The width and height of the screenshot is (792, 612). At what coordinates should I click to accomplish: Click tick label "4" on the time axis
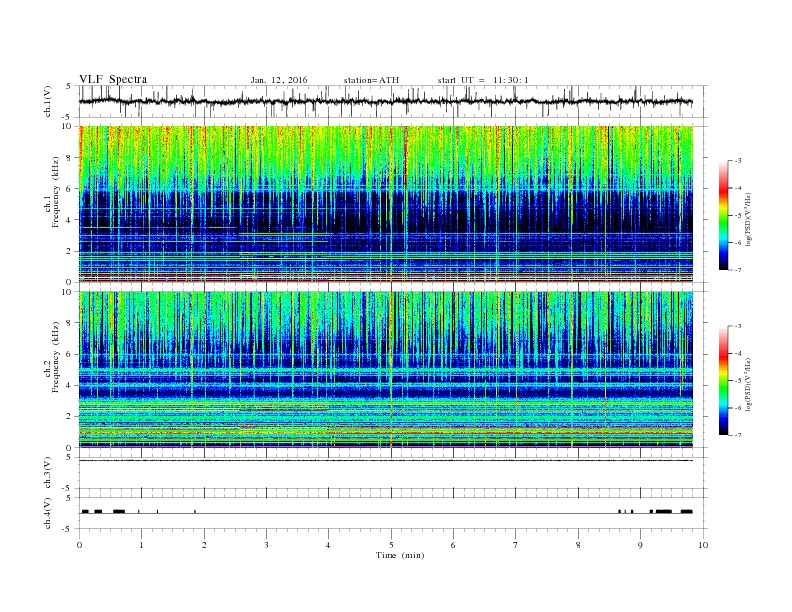[328, 545]
